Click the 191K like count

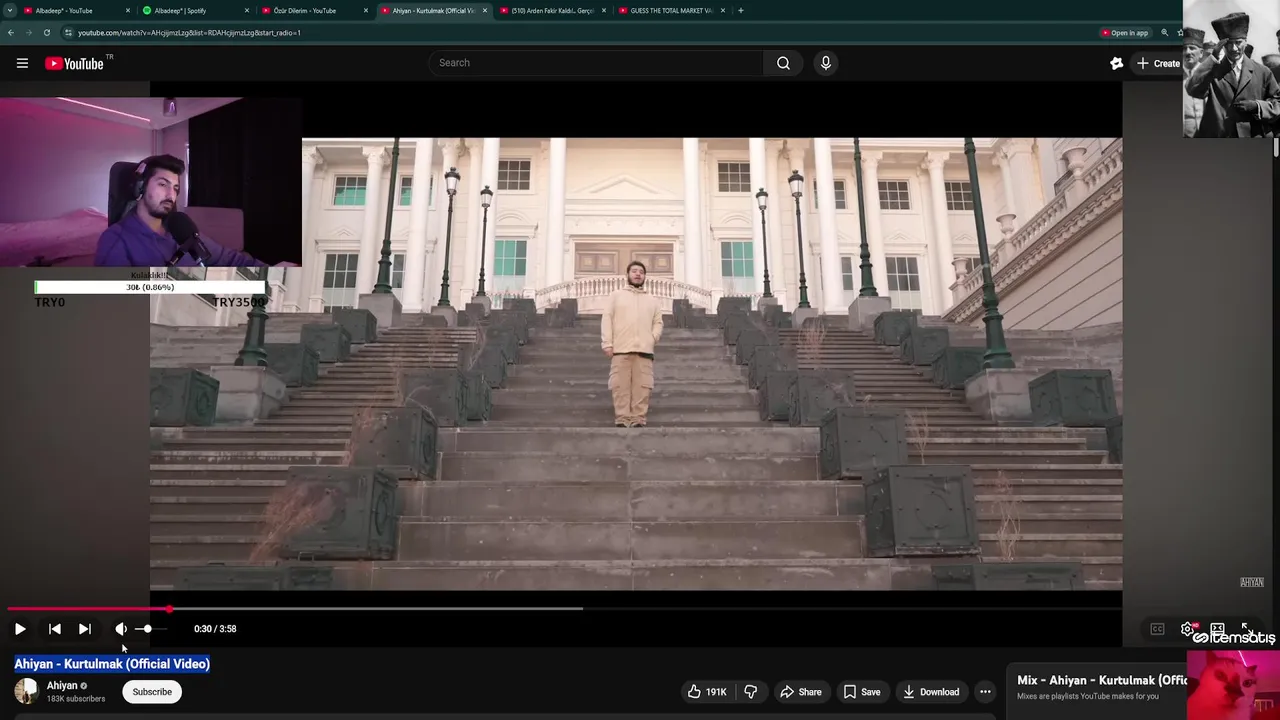pyautogui.click(x=716, y=692)
